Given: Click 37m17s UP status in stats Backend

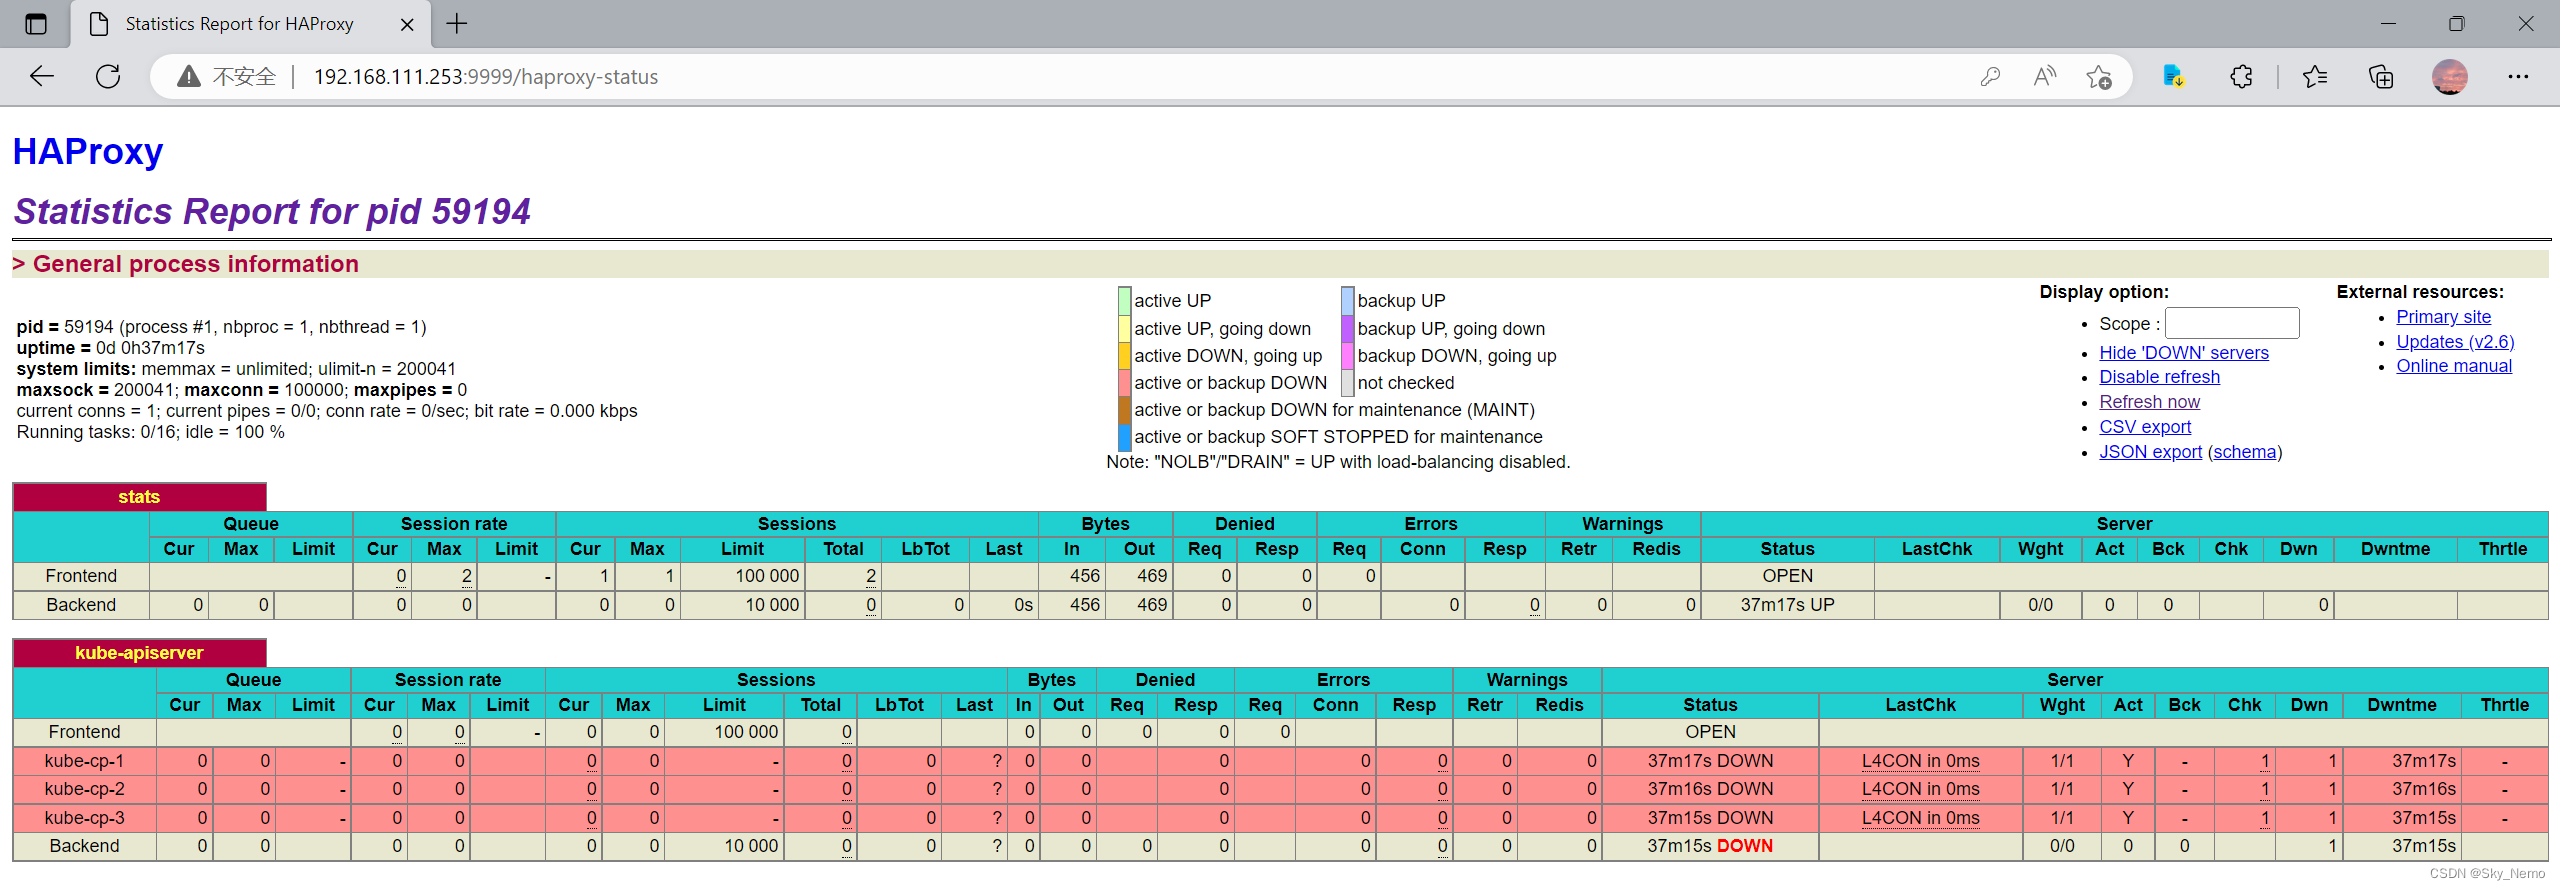Looking at the screenshot, I should 1787,605.
